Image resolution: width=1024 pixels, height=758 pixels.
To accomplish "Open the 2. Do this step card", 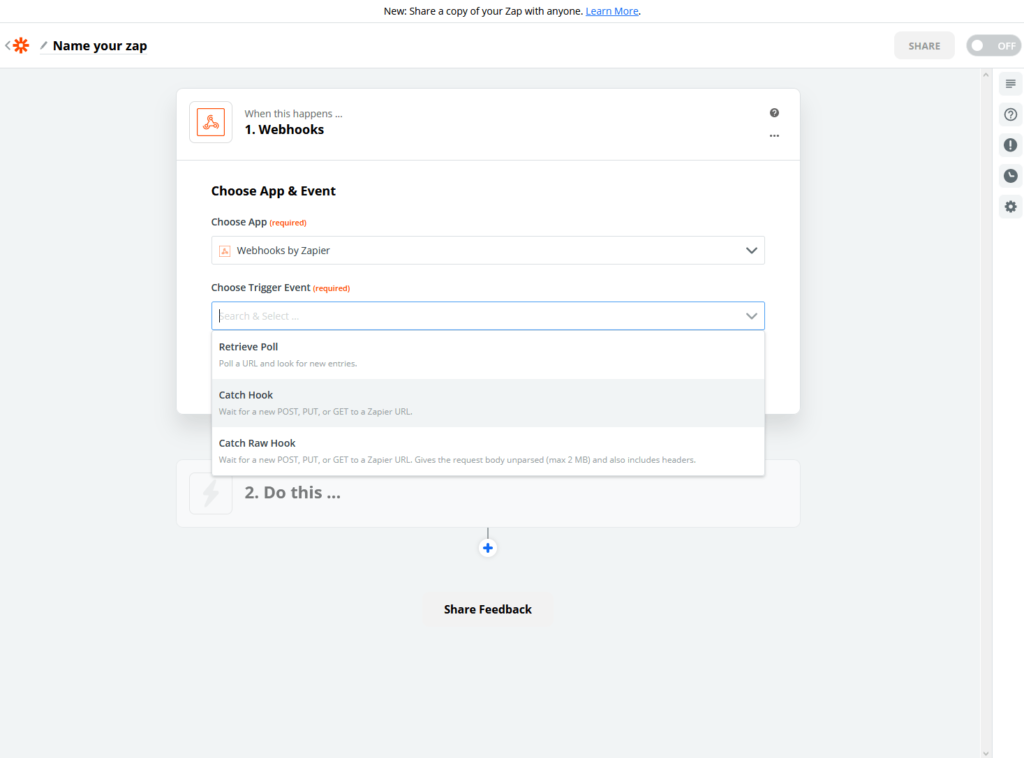I will (488, 493).
